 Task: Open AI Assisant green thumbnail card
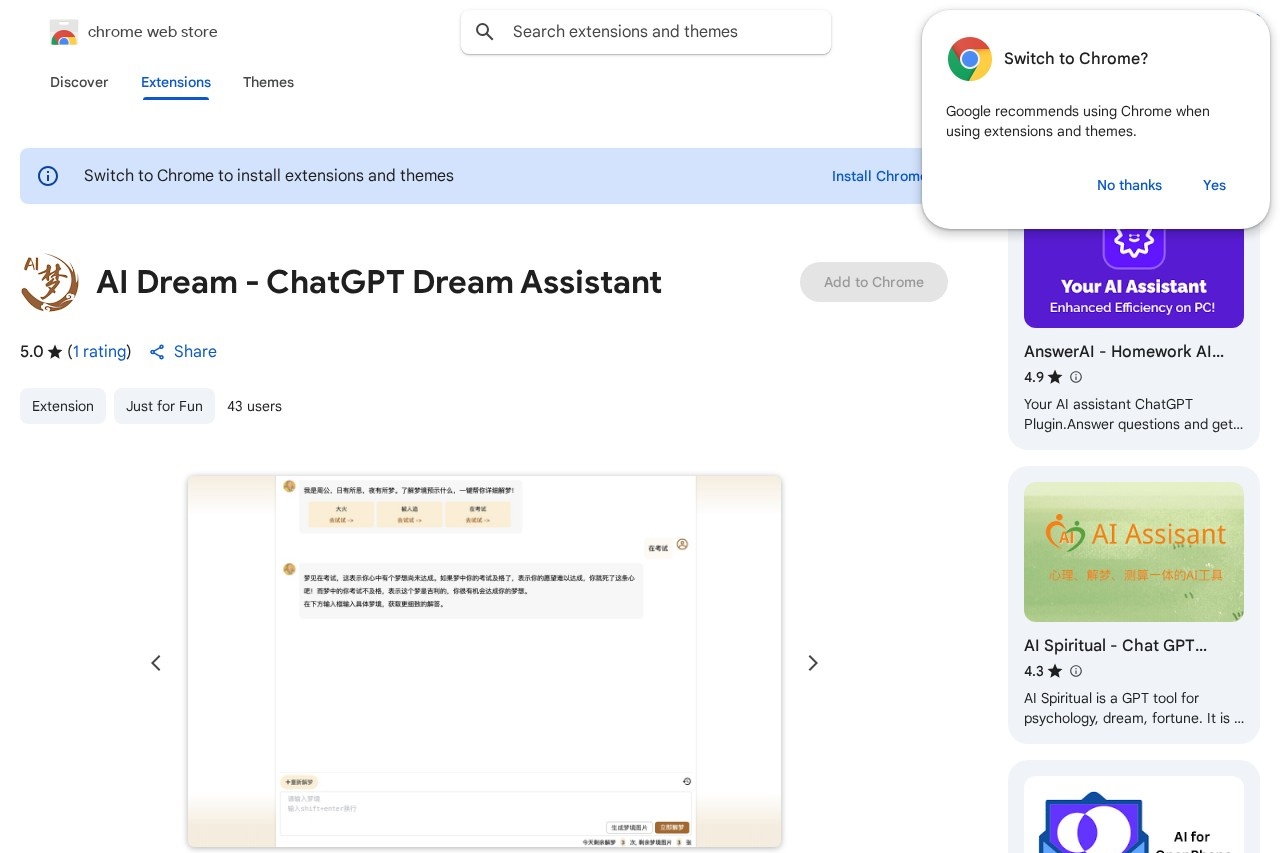point(1133,552)
